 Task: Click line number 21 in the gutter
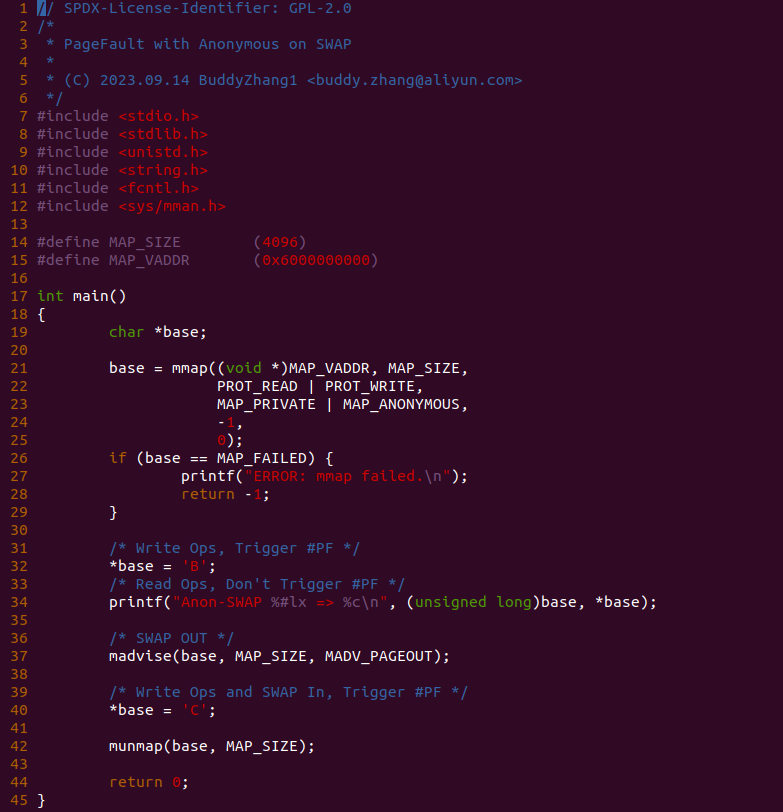click(19, 368)
